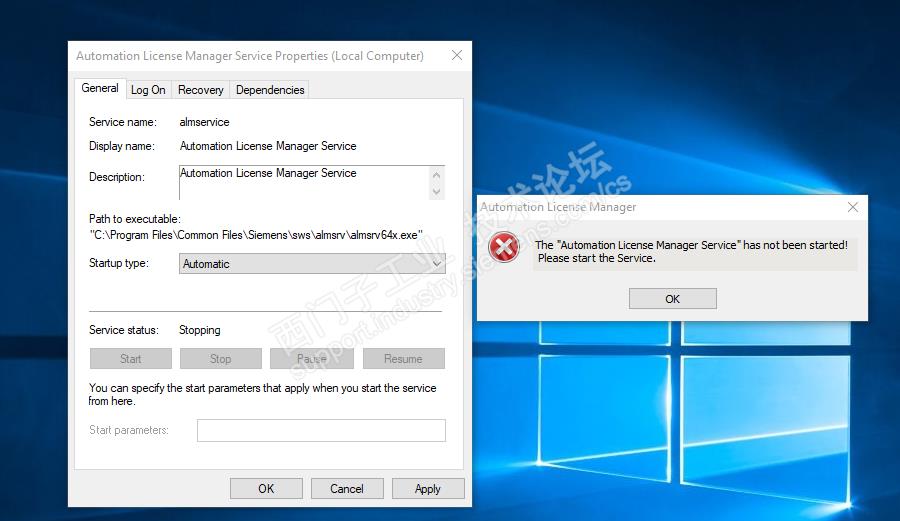Select the service name 'almservice' text
This screenshot has width=900, height=521.
tap(204, 122)
